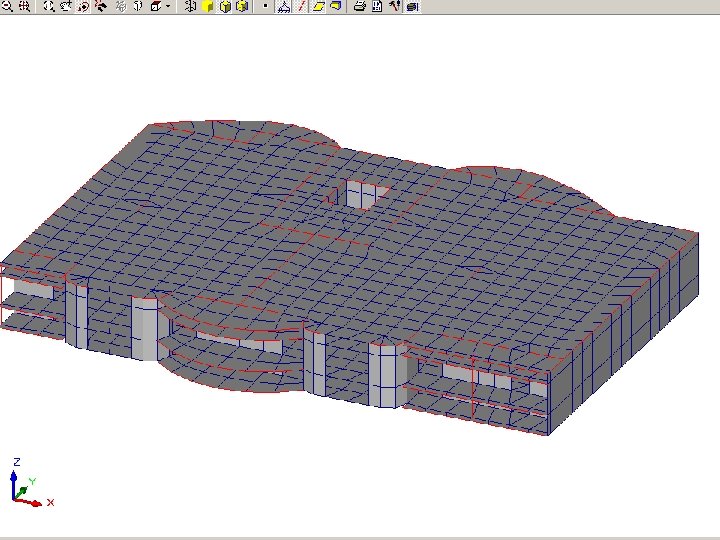Open the view cube dropdown arrow
This screenshot has height=540, width=720.
168,6
